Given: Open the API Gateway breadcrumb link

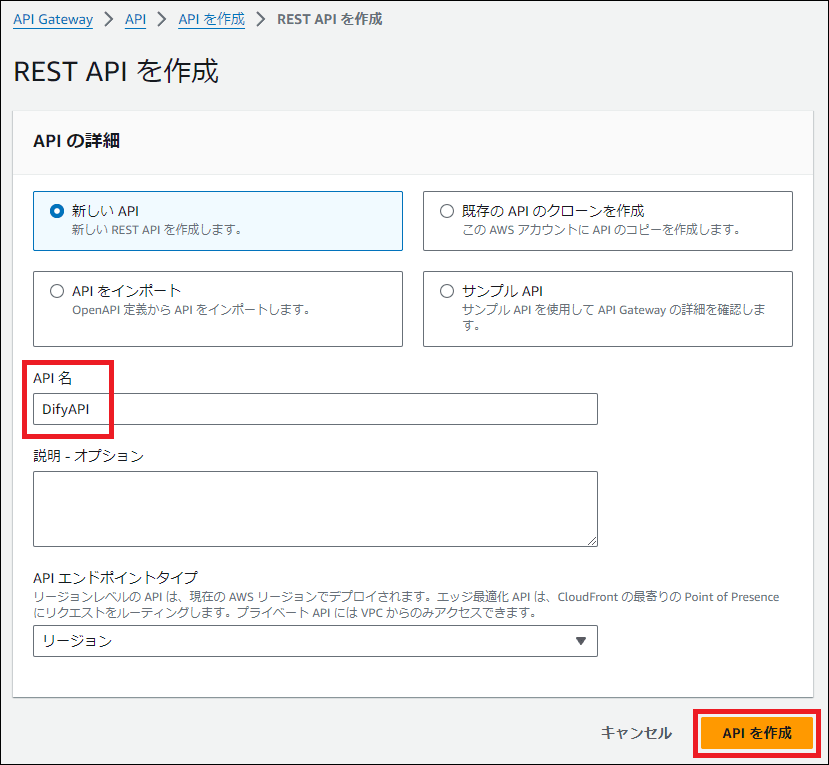Looking at the screenshot, I should (53, 19).
